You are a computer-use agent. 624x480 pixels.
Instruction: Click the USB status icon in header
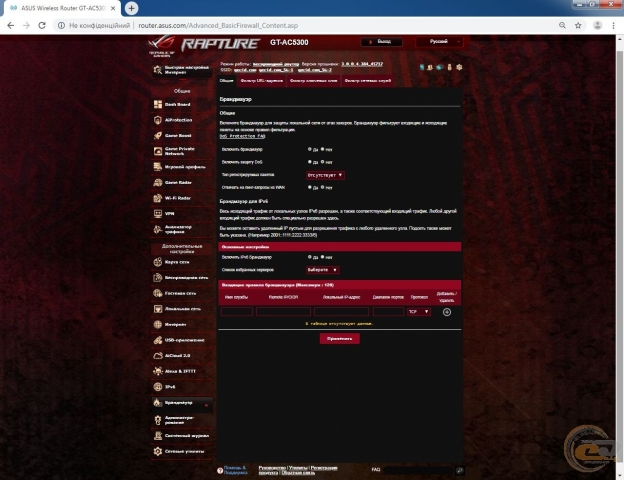pyautogui.click(x=450, y=67)
